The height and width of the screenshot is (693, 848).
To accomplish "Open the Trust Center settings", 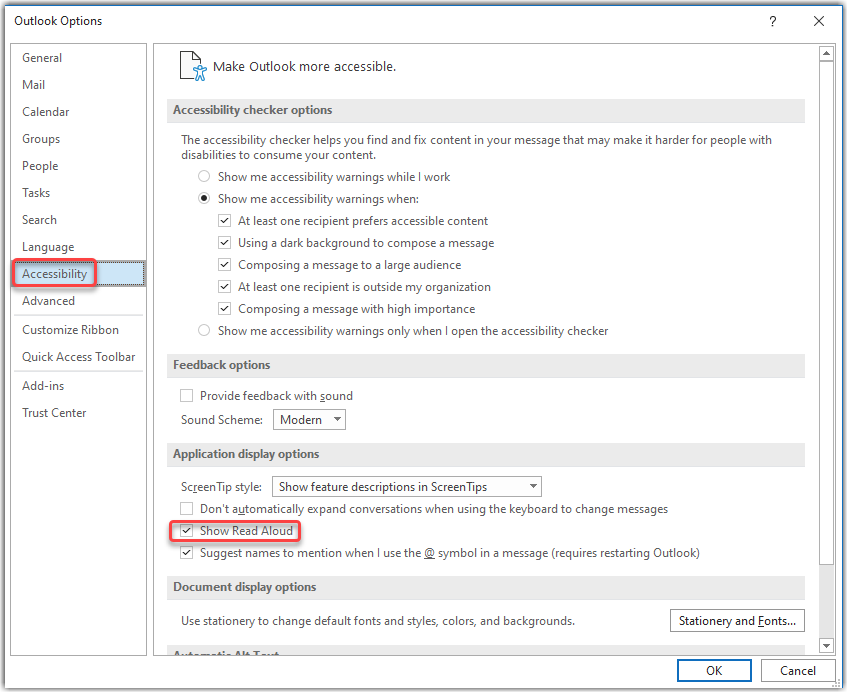I will 54,412.
